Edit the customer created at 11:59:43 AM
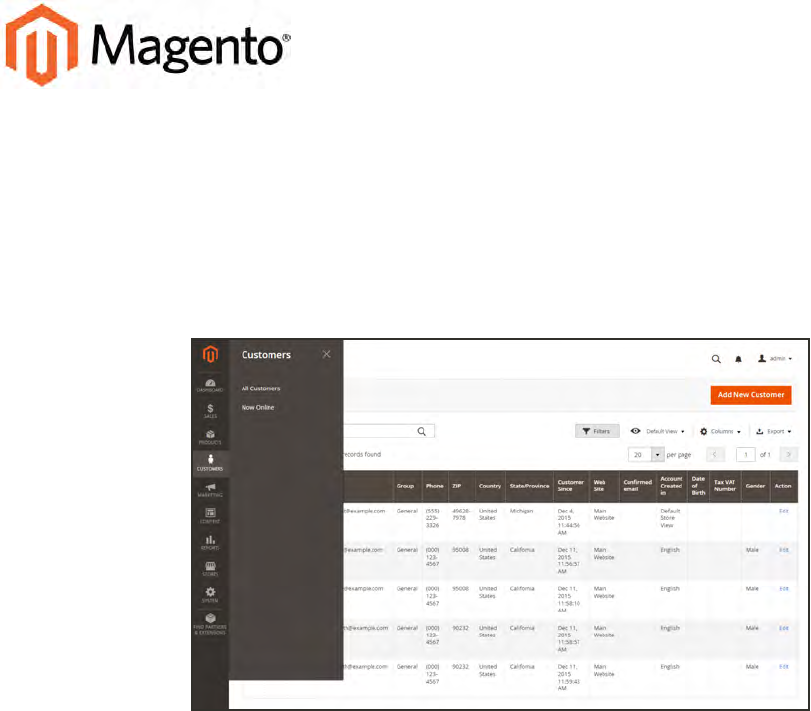Viewport: 811px width, 711px height. coord(784,667)
